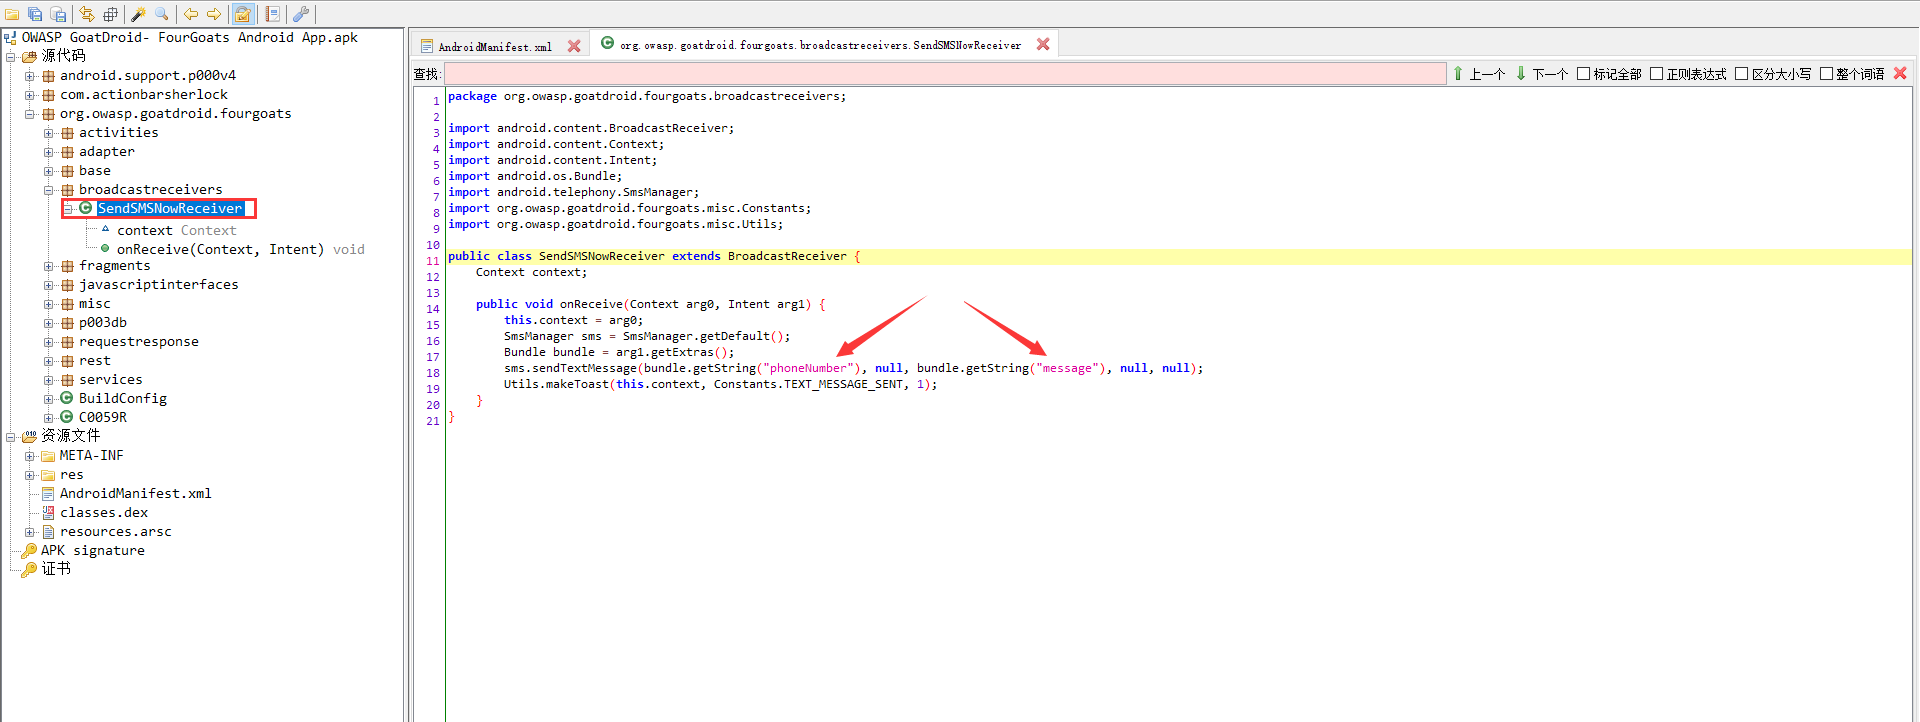1920x722 pixels.
Task: Click the AndroidManifest.xml file icon in tree
Action: (48, 493)
